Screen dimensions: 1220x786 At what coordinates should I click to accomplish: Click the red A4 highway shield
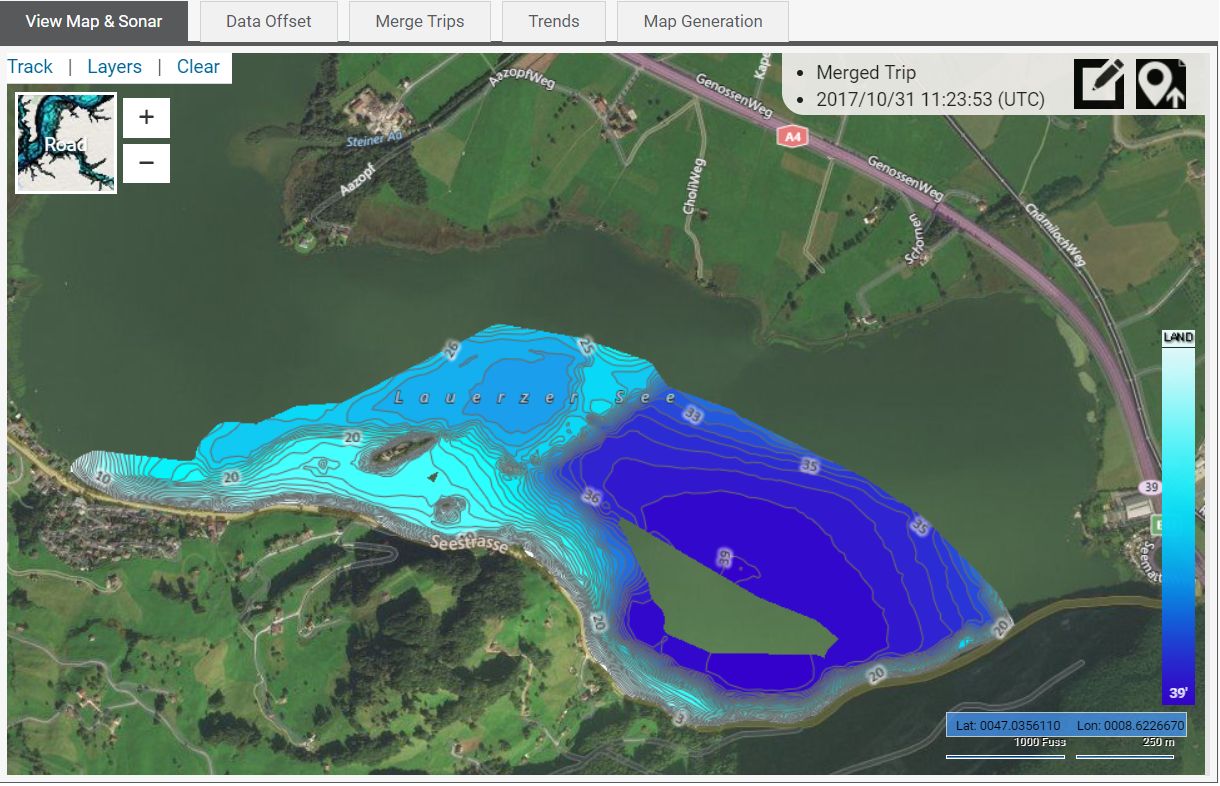tap(792, 136)
